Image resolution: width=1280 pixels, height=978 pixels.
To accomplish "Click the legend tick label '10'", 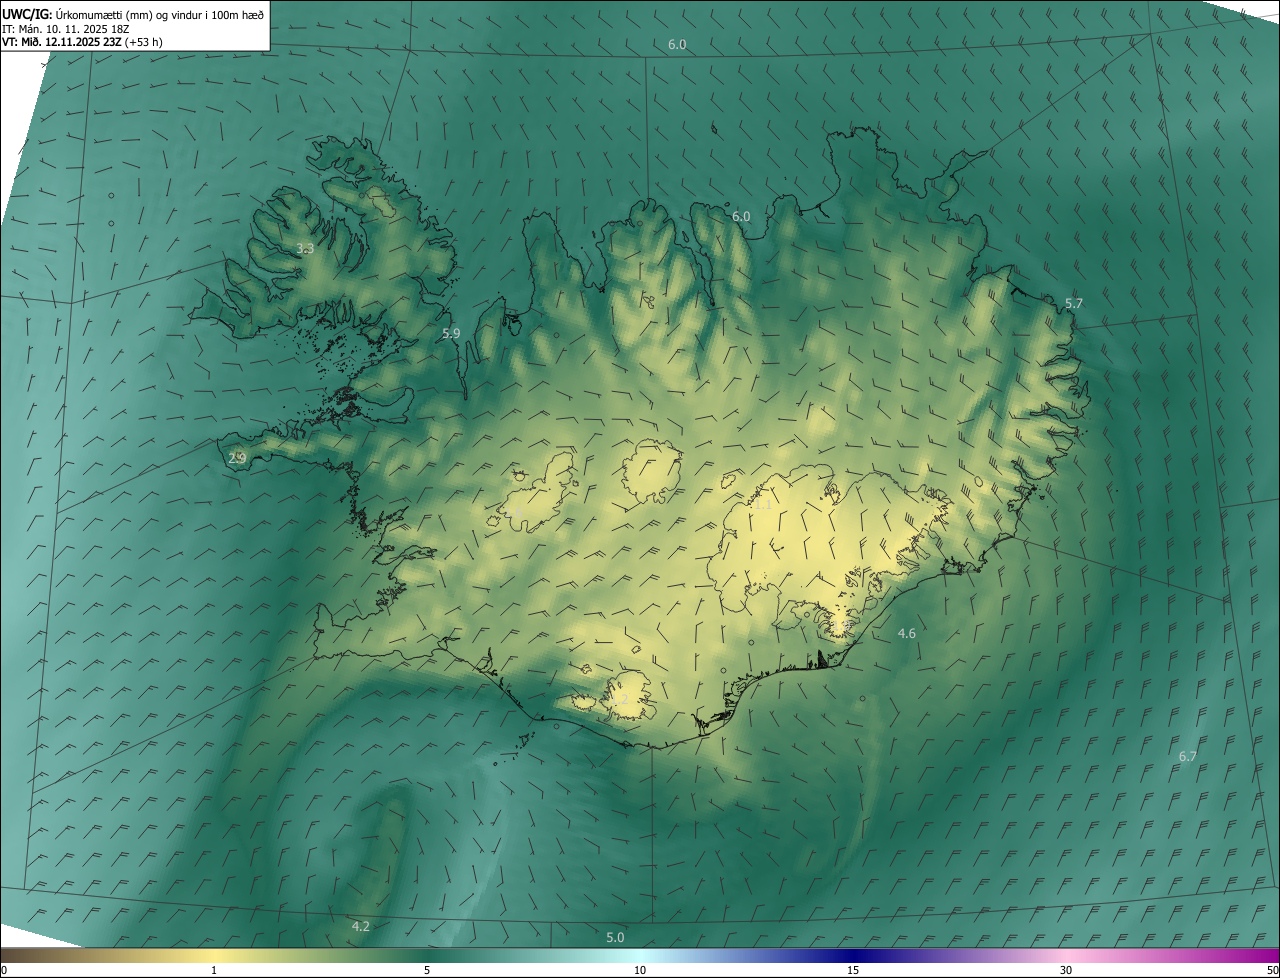I will pyautogui.click(x=640, y=970).
